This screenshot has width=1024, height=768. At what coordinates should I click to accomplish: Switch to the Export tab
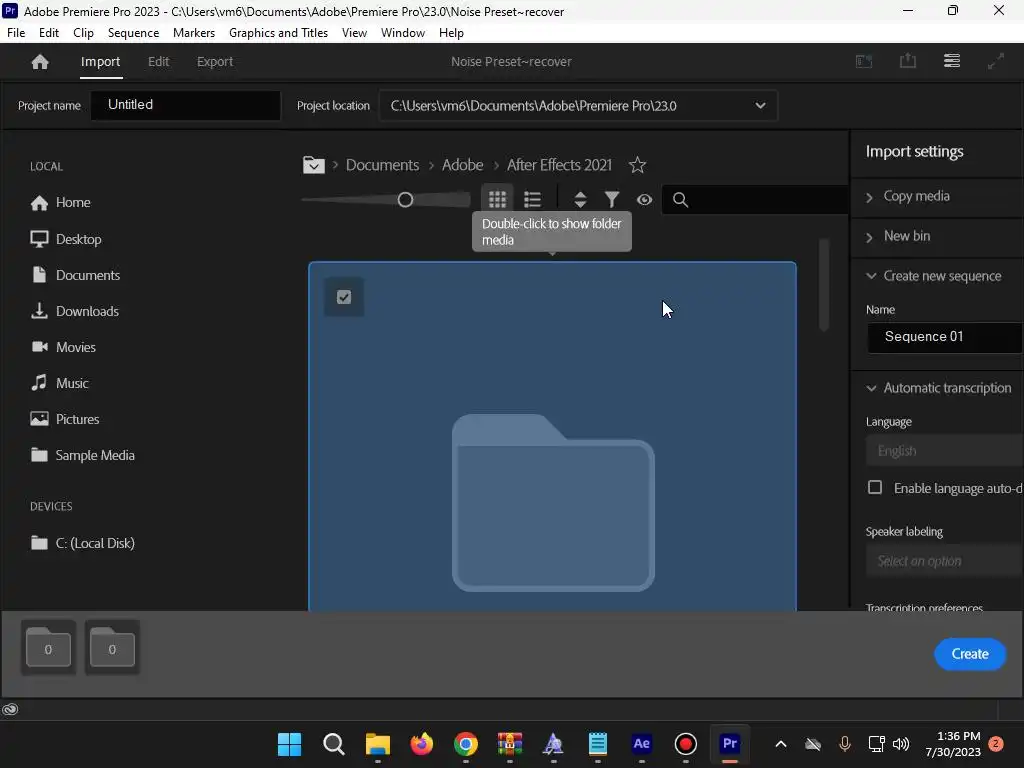click(215, 61)
